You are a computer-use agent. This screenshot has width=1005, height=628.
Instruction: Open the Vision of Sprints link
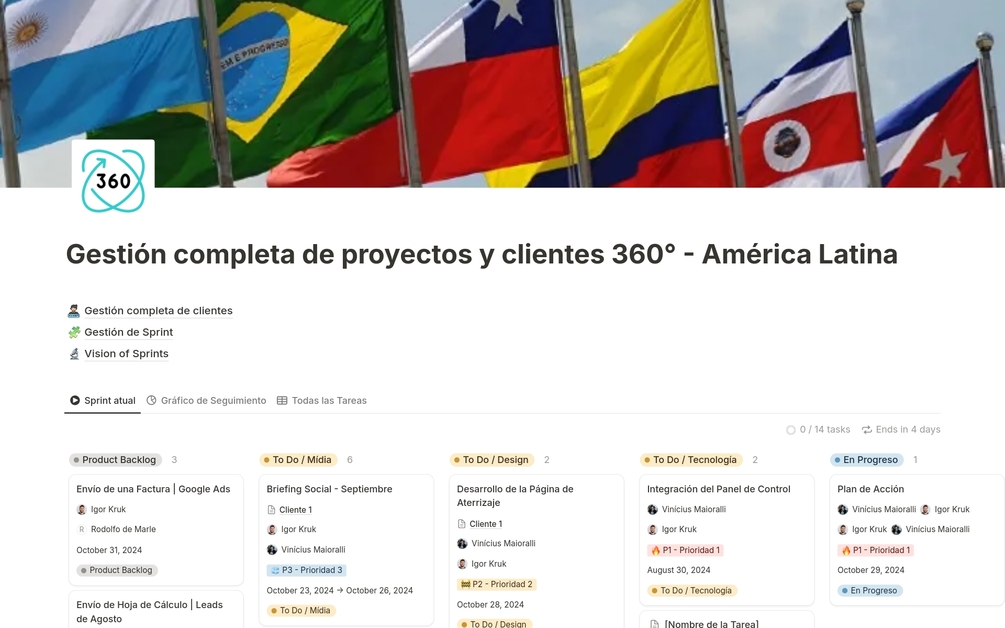[125, 354]
